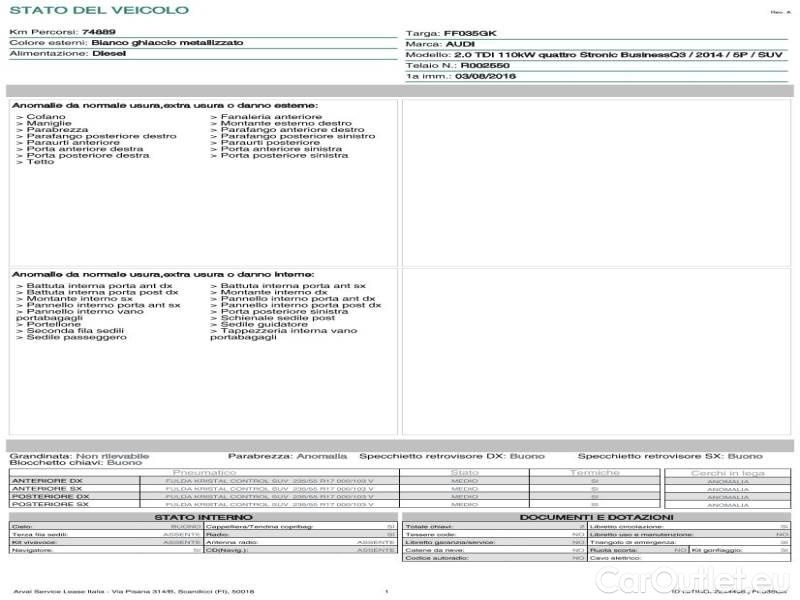Select Battuta interna porta ant dx
This screenshot has height=600, width=800.
[94, 286]
